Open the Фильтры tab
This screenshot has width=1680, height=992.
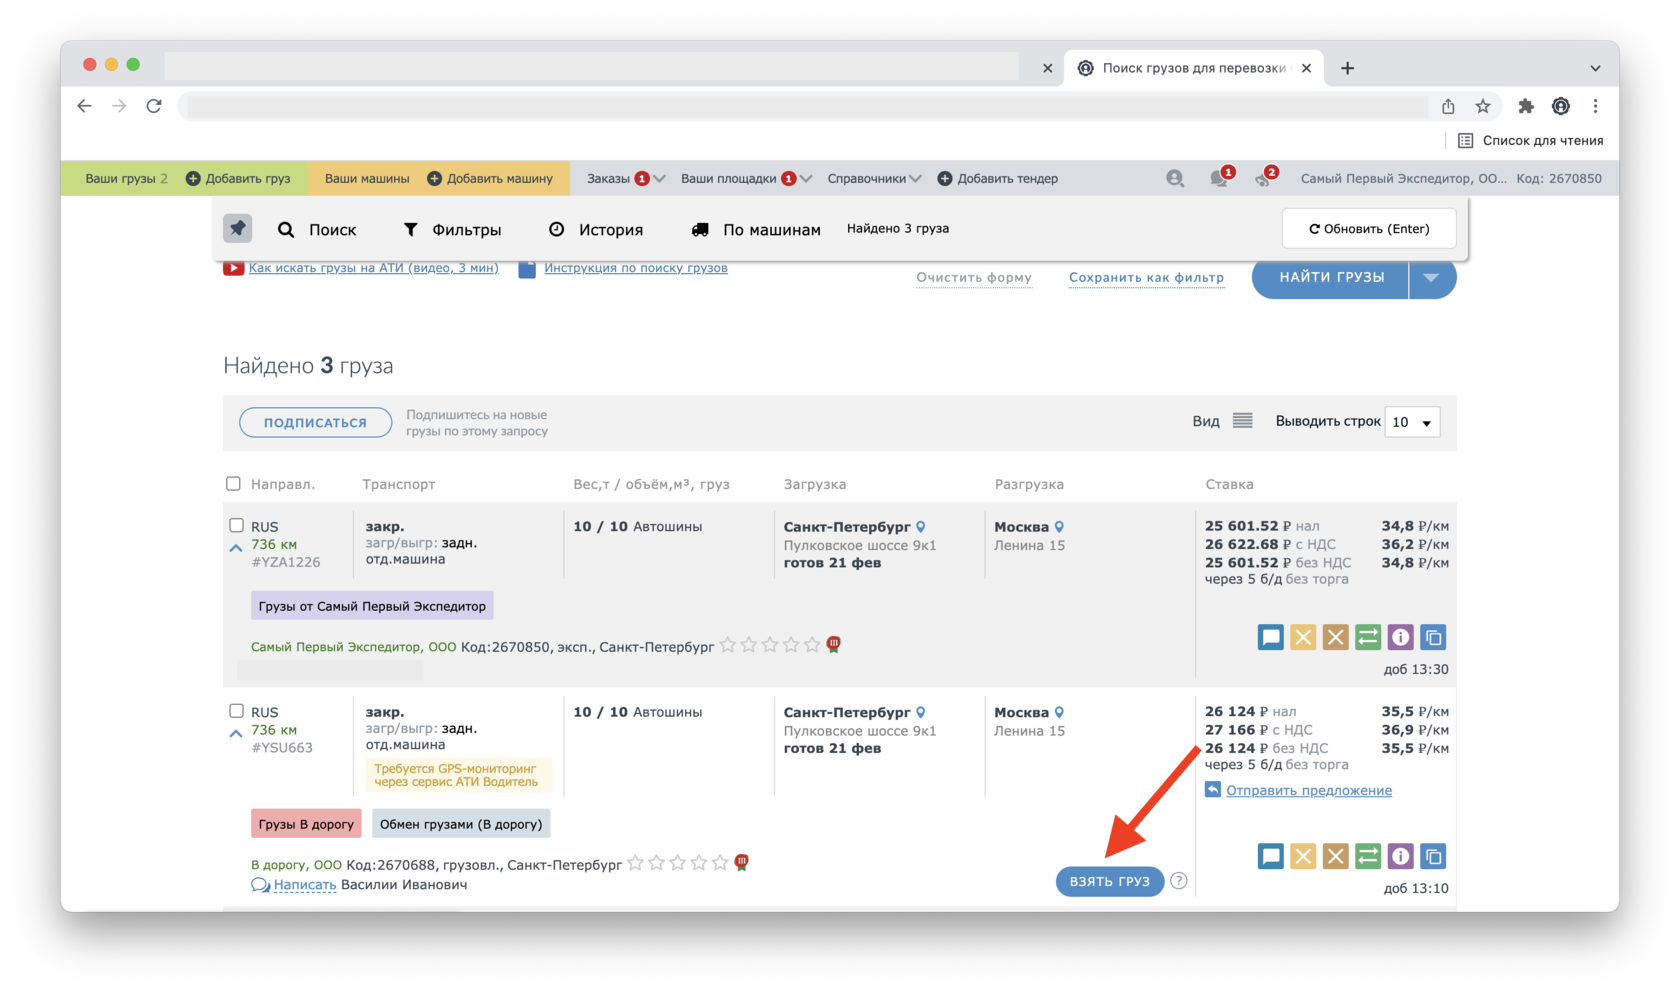click(452, 229)
